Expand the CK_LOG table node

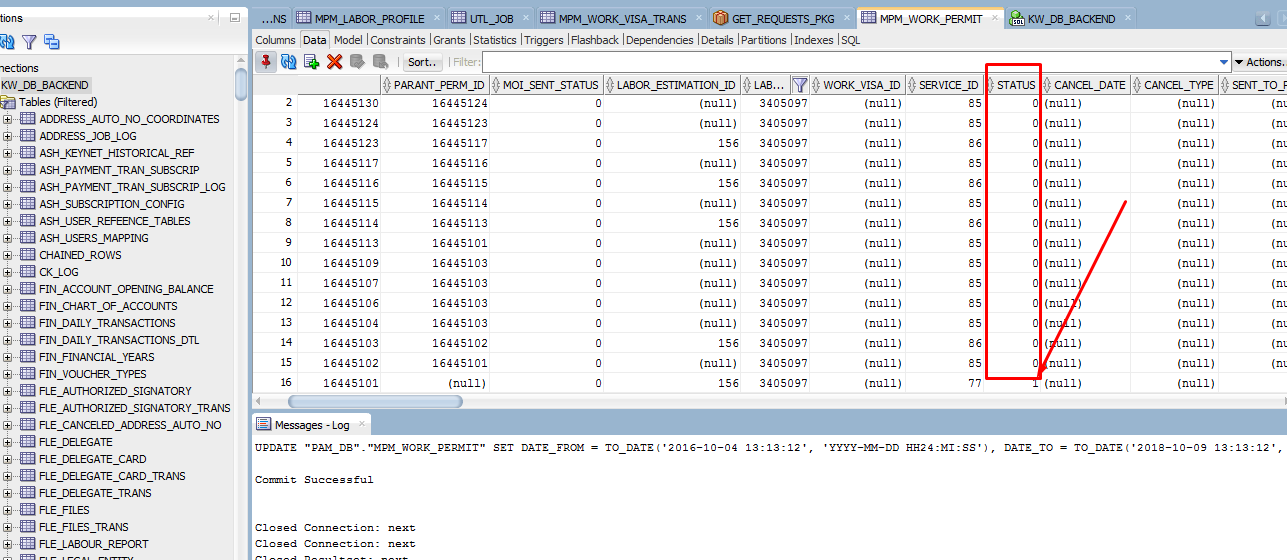[8, 272]
